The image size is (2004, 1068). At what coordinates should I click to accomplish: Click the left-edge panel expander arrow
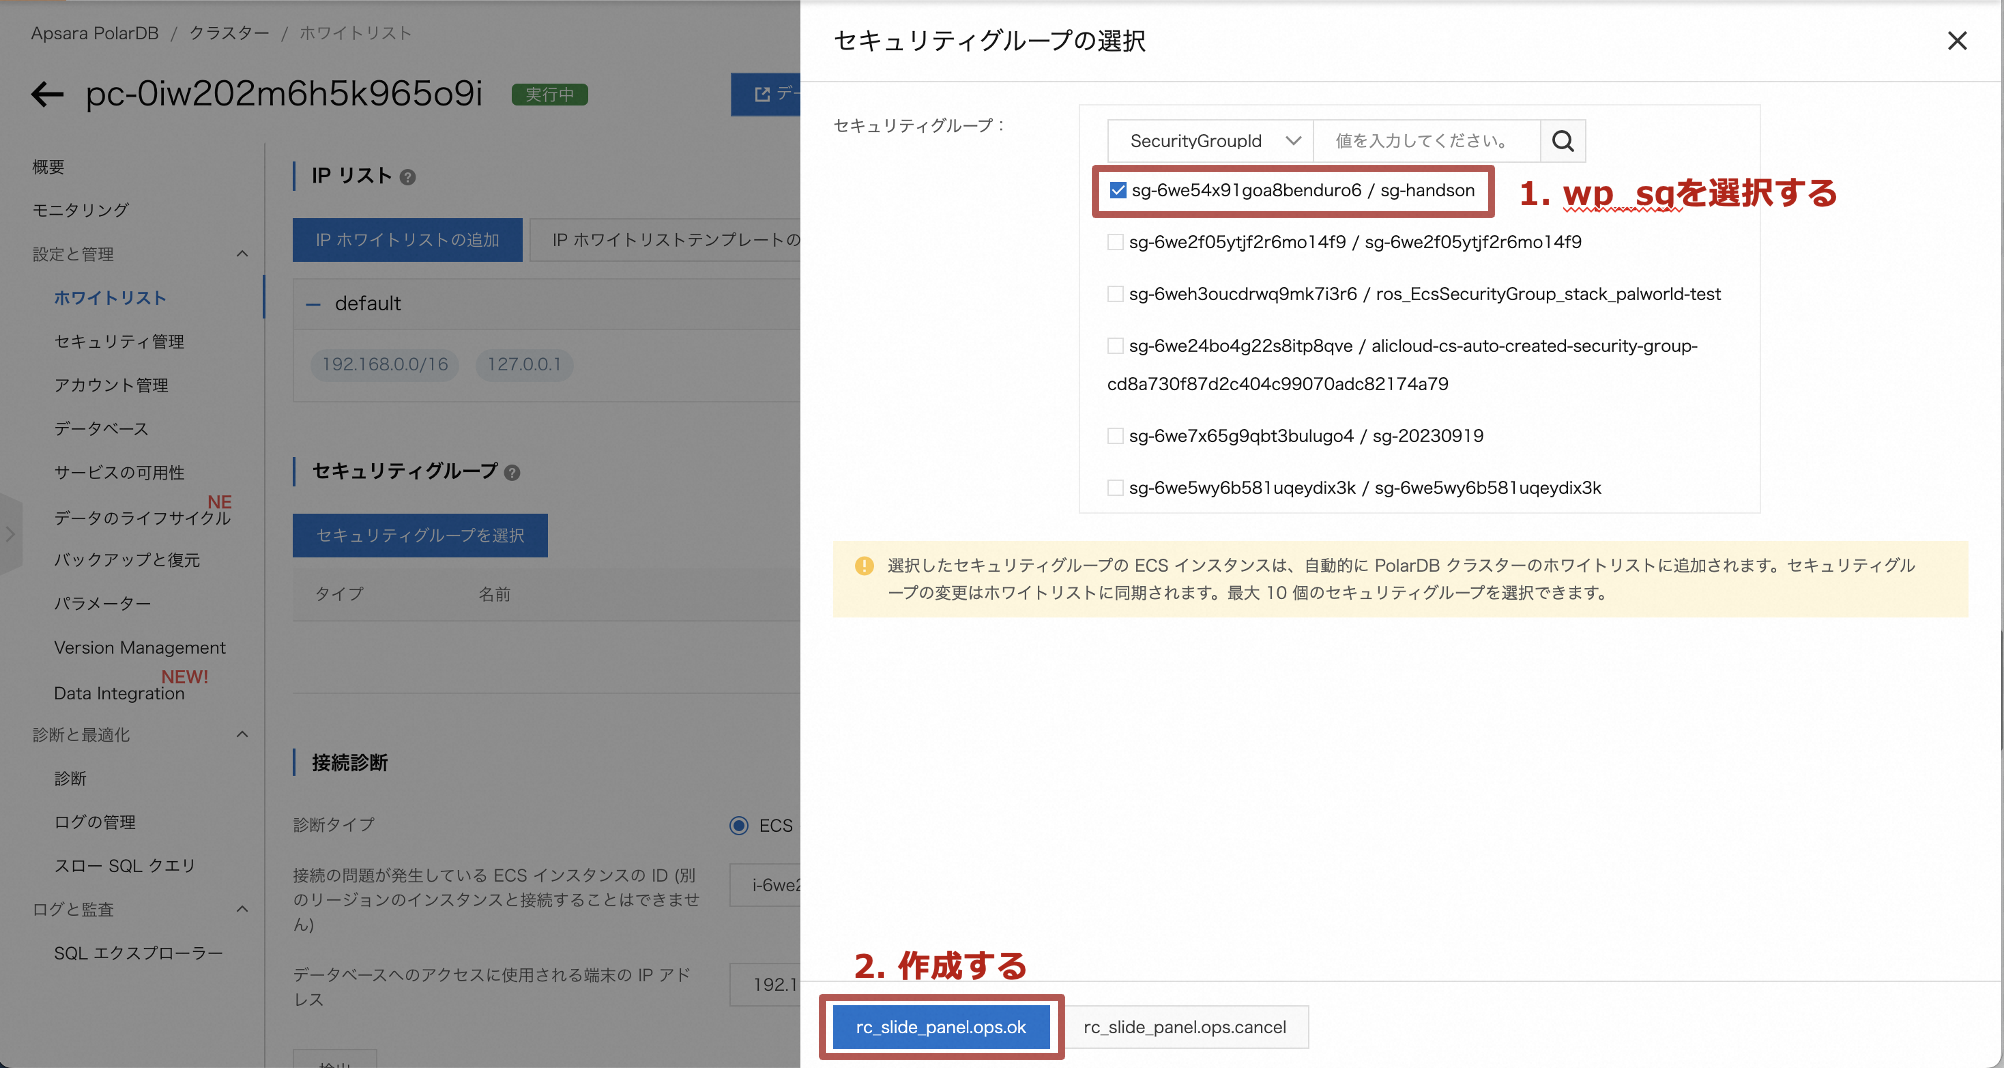coord(11,534)
